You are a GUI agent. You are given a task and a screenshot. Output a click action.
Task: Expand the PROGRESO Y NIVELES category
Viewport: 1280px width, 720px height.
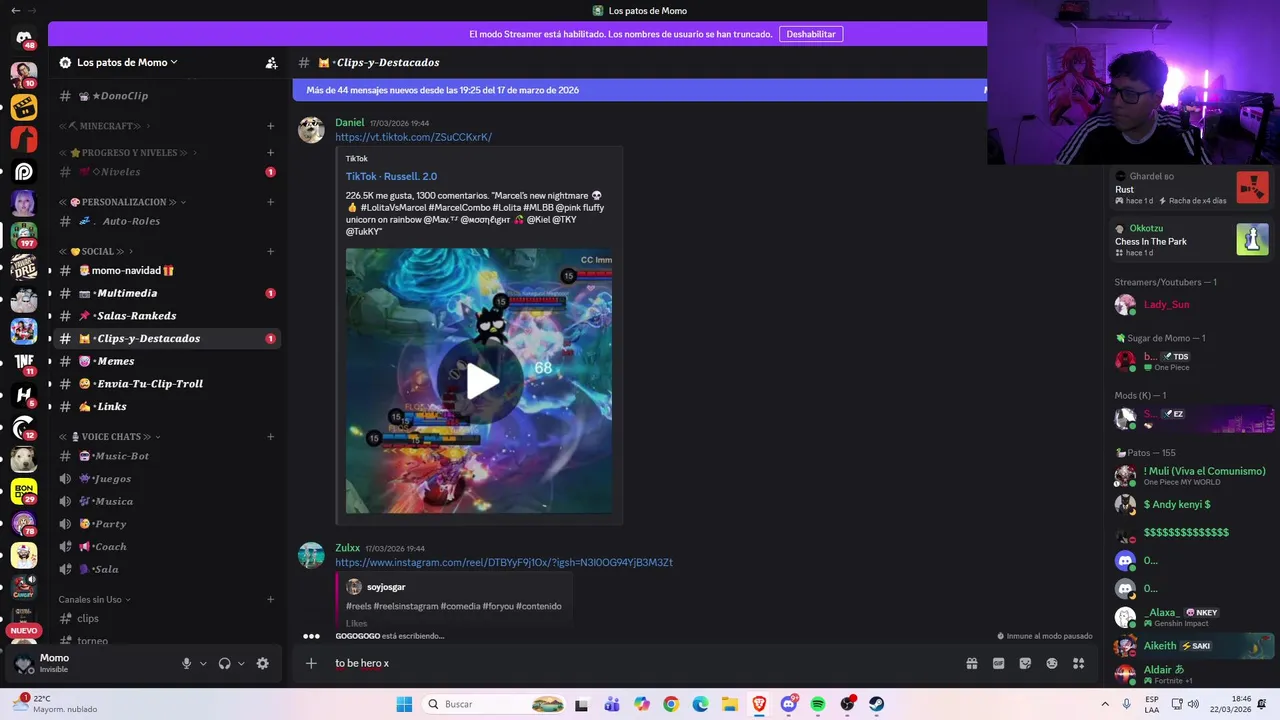coord(128,153)
